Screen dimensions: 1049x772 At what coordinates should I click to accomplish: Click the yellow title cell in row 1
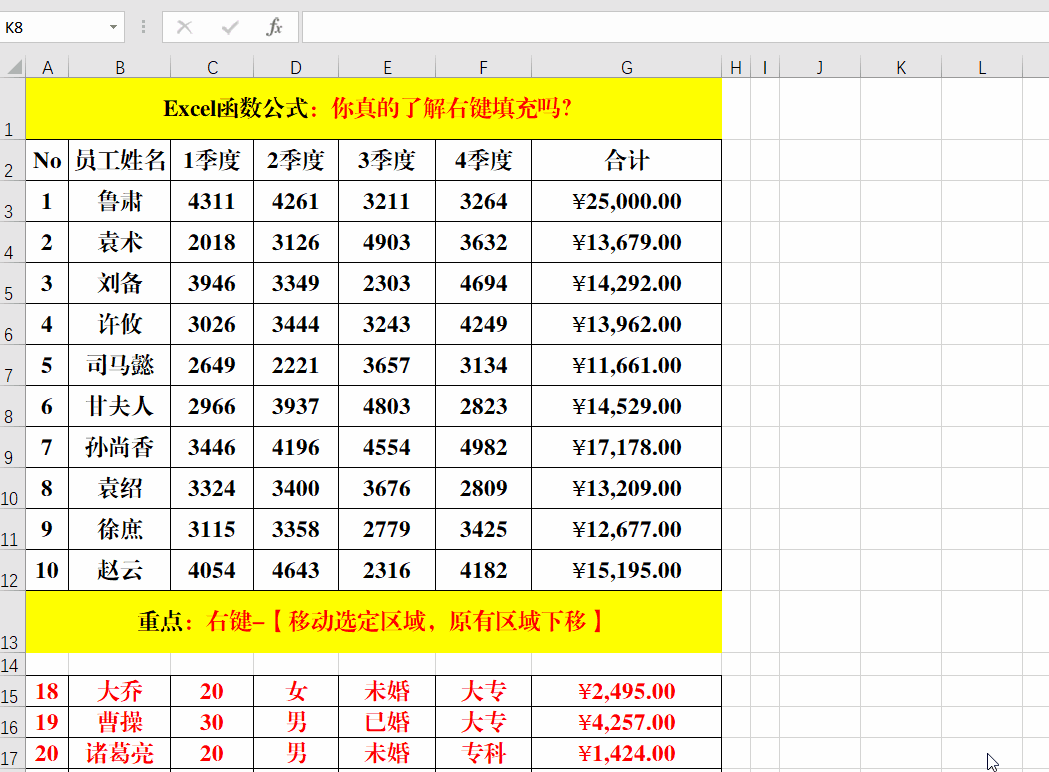(x=373, y=108)
